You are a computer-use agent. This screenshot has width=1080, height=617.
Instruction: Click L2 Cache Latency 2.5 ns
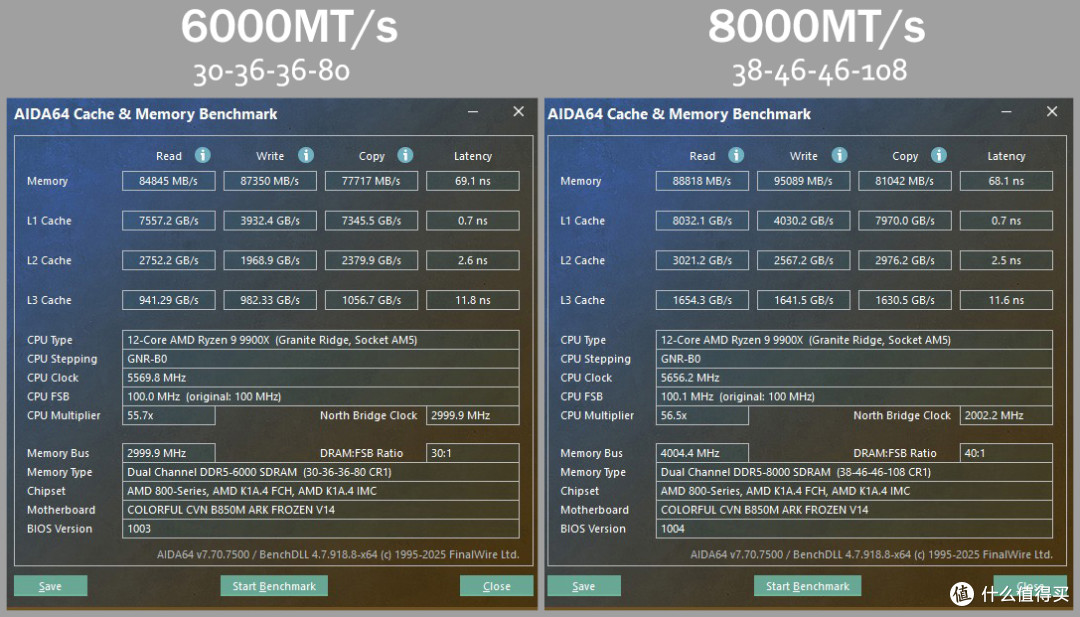1006,260
